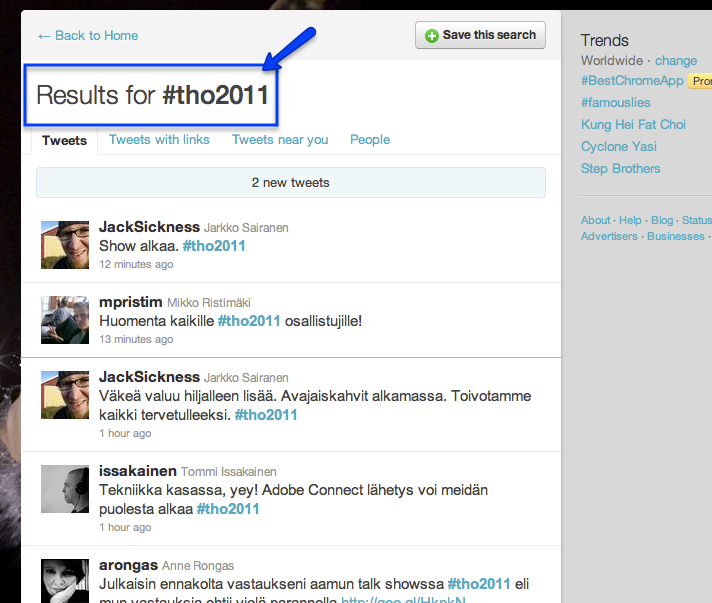Open the 12 minutes ago timestamp
This screenshot has height=603, width=712.
136,264
